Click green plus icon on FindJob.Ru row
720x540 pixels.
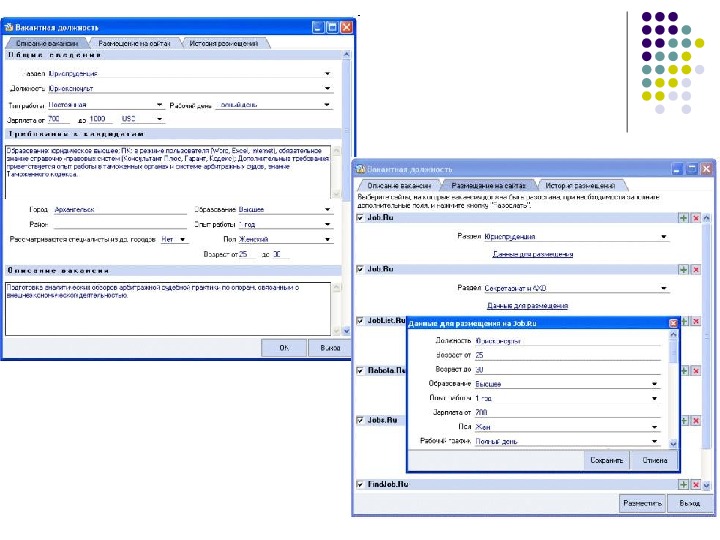[x=683, y=484]
